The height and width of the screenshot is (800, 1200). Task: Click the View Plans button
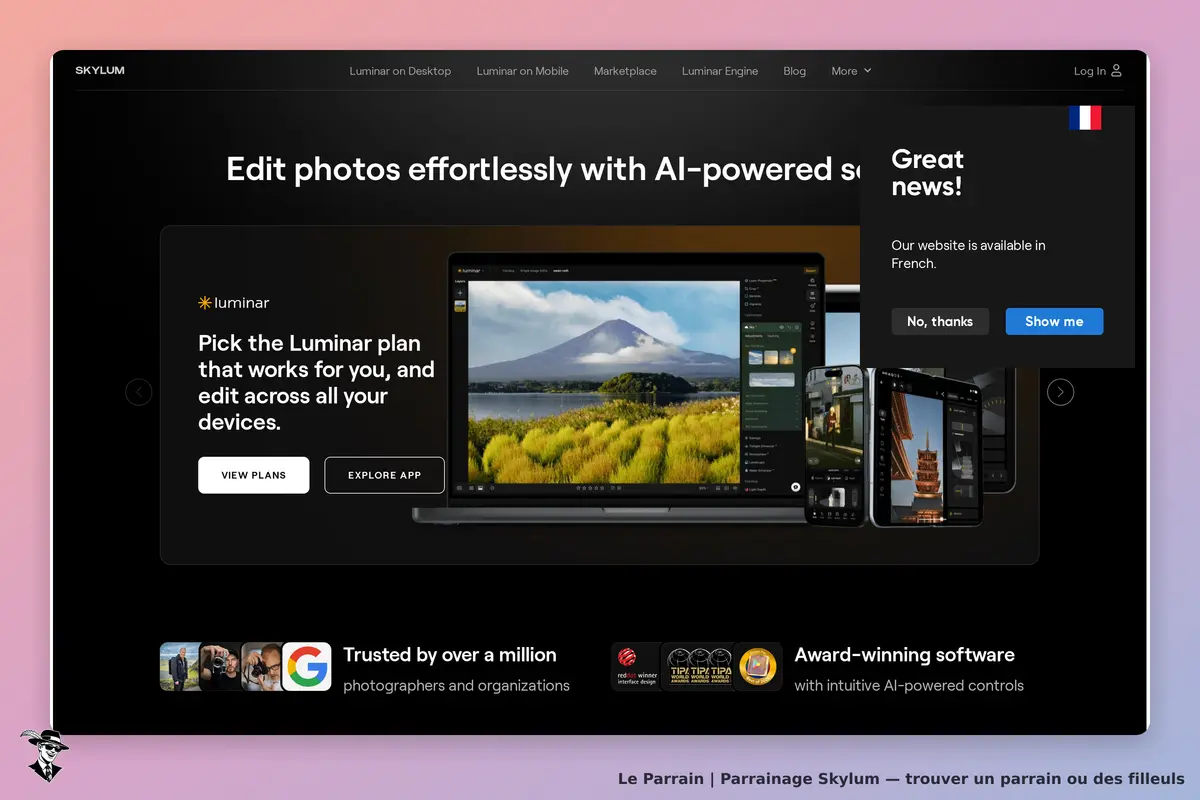[x=254, y=475]
